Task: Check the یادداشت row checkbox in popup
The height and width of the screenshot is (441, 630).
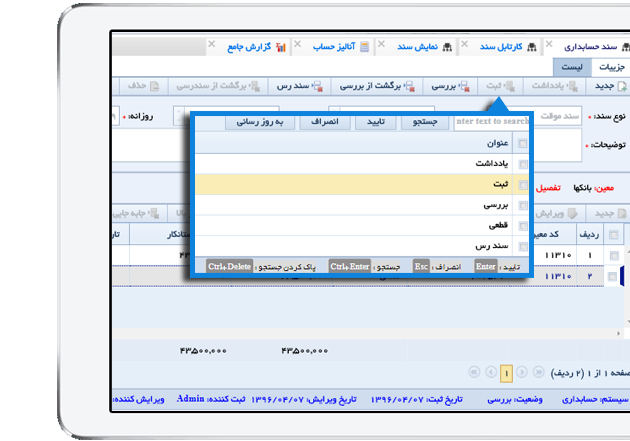Action: click(523, 164)
